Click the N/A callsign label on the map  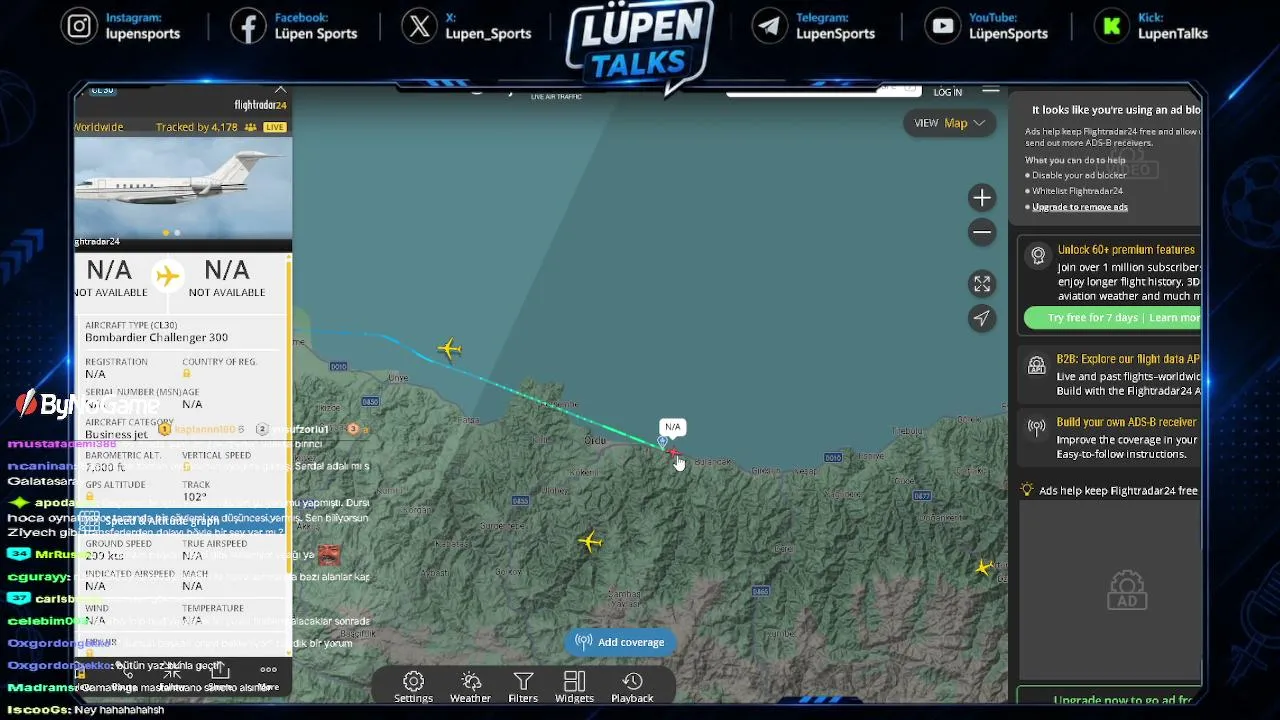673,428
